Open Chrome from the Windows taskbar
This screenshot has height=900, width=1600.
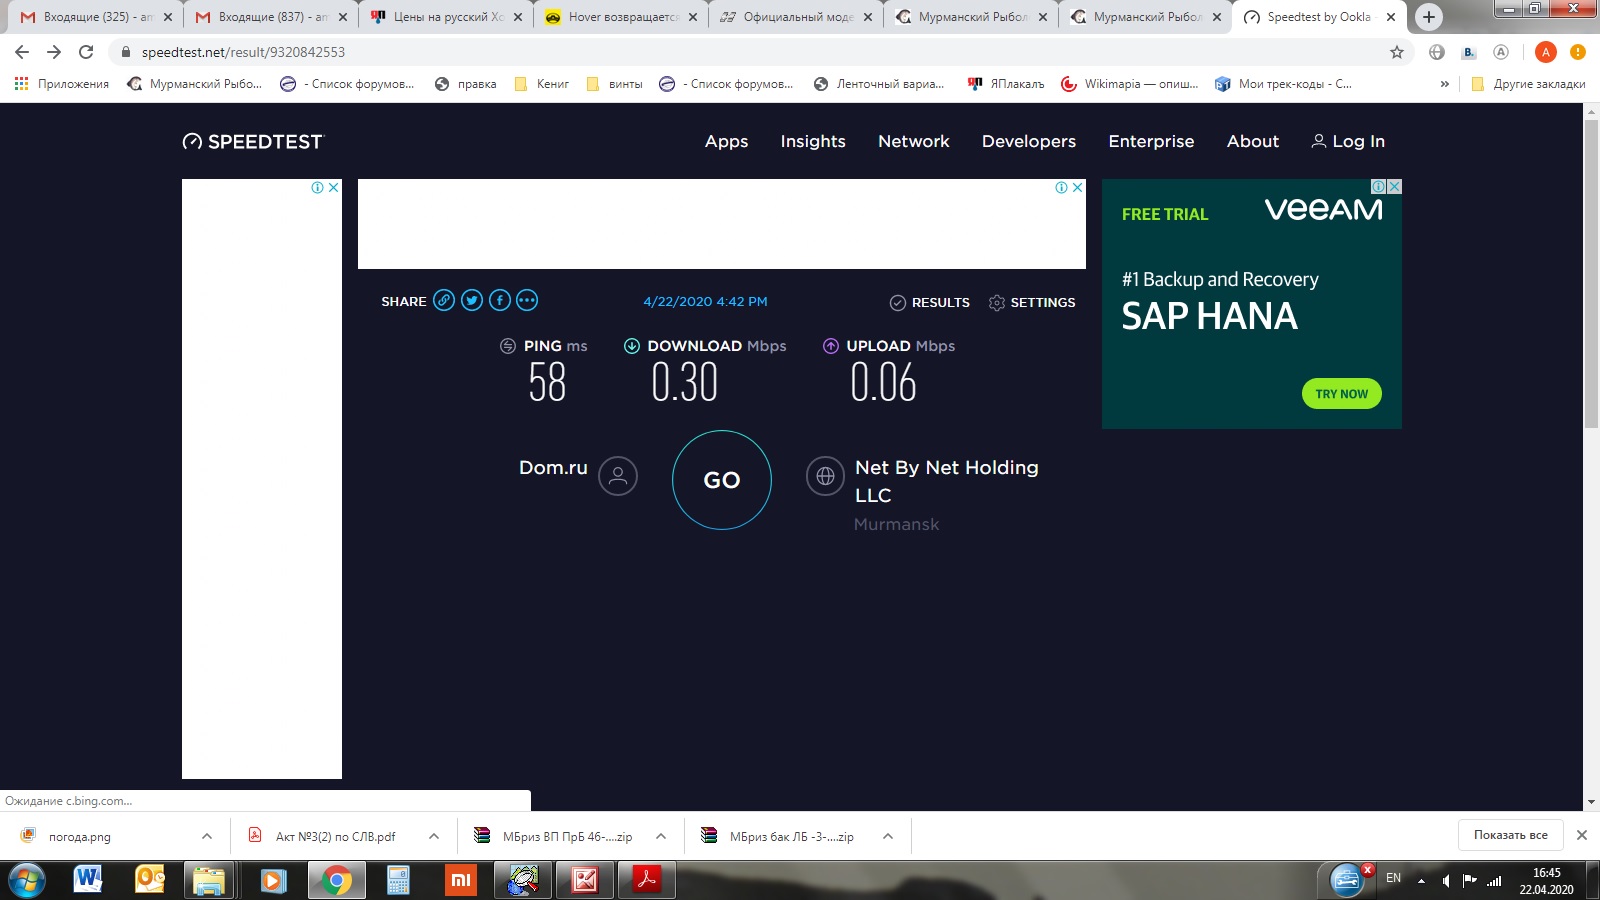(x=336, y=880)
